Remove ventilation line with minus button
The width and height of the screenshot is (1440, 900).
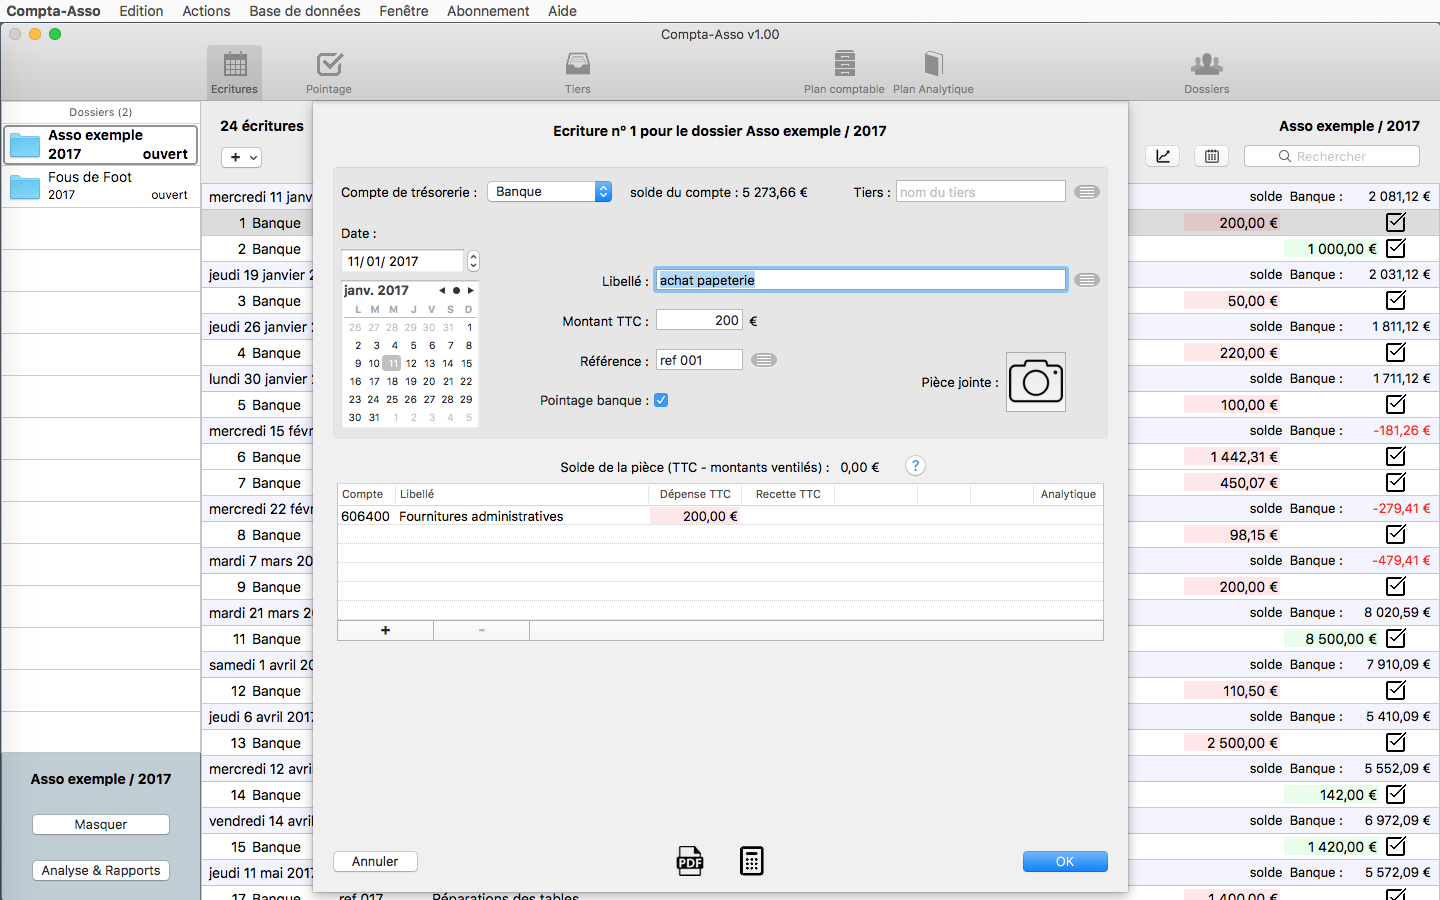coord(482,630)
